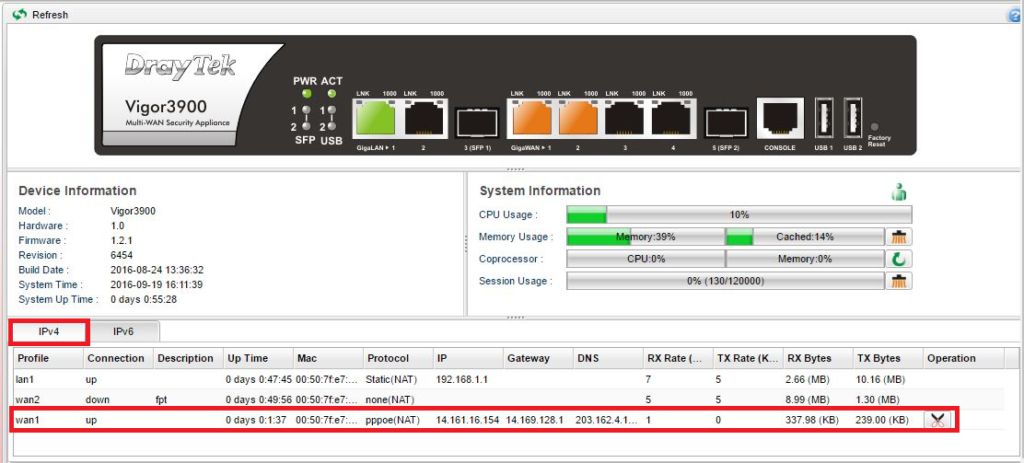
Task: Clear memory cache with the broom icon
Action: tap(900, 237)
